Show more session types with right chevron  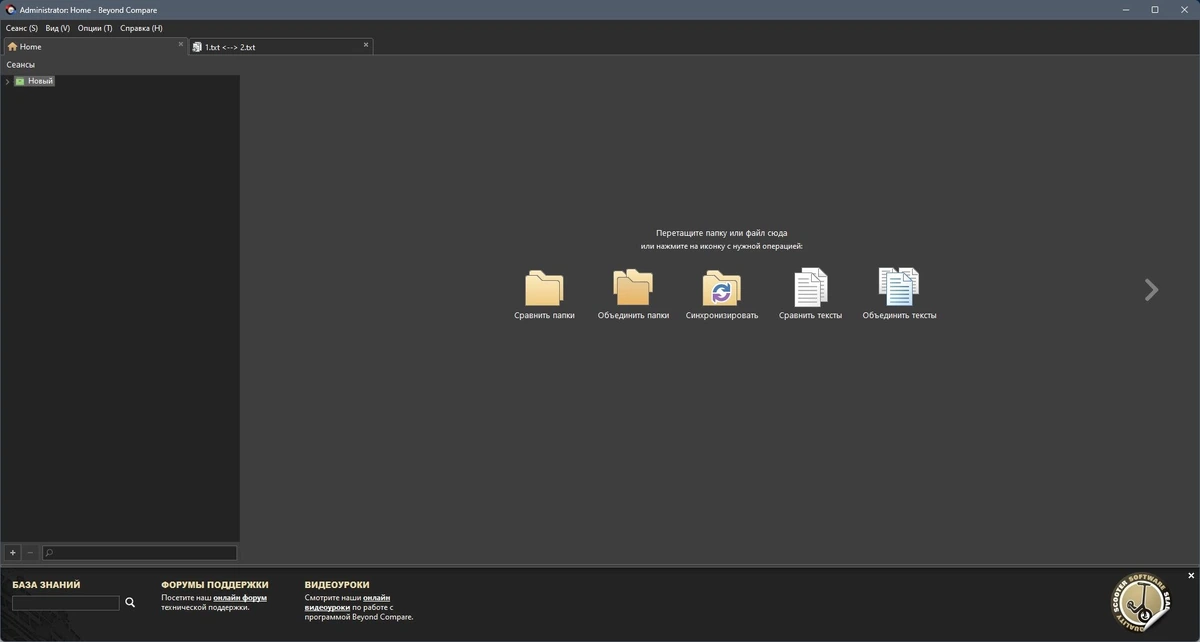pyautogui.click(x=1151, y=290)
